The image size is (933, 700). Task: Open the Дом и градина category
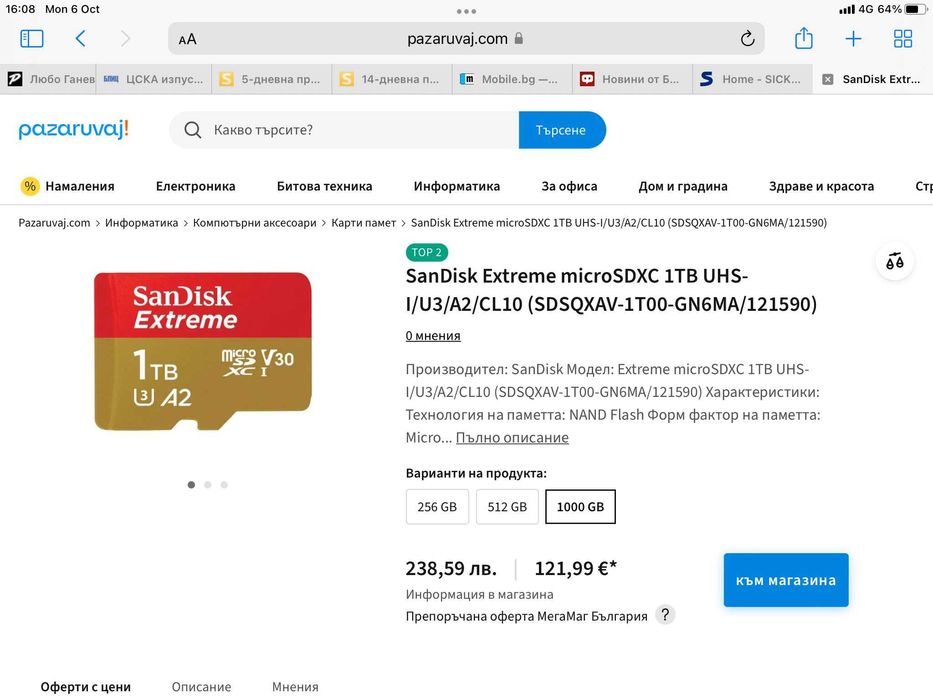point(683,186)
